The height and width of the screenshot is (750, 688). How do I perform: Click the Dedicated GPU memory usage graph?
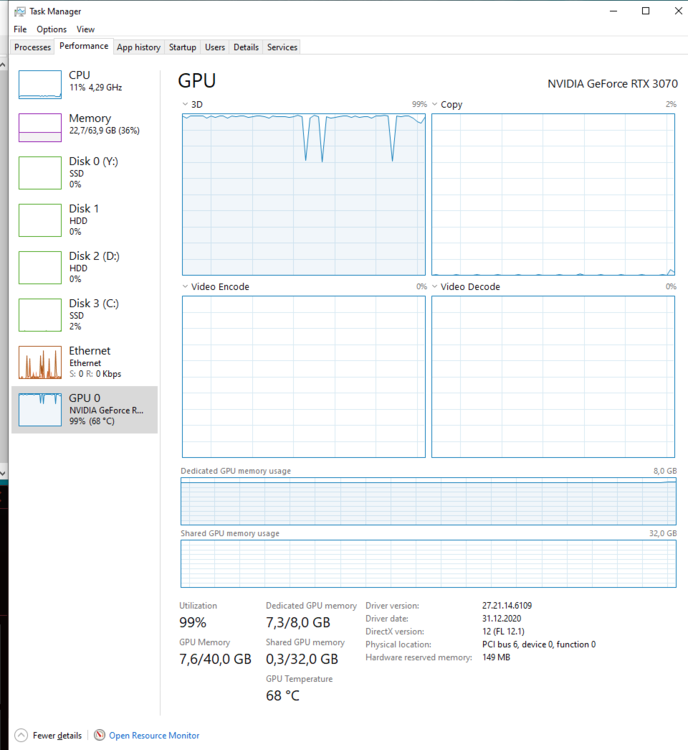click(x=429, y=501)
